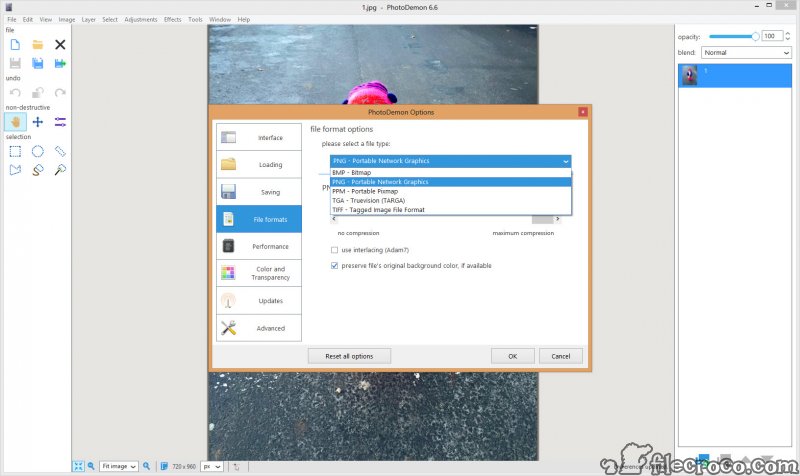Screen dimensions: 800x476
Task: Choose PNG - Portable Network Graphics list entry
Action: point(451,182)
